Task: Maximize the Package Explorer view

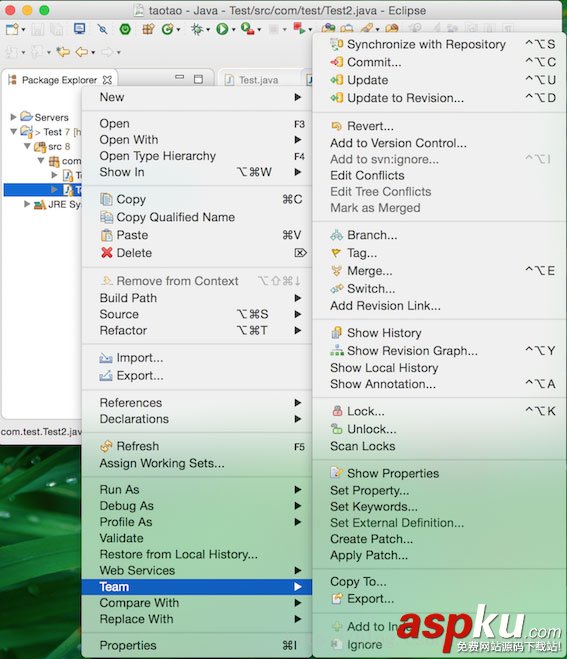Action: [198, 79]
